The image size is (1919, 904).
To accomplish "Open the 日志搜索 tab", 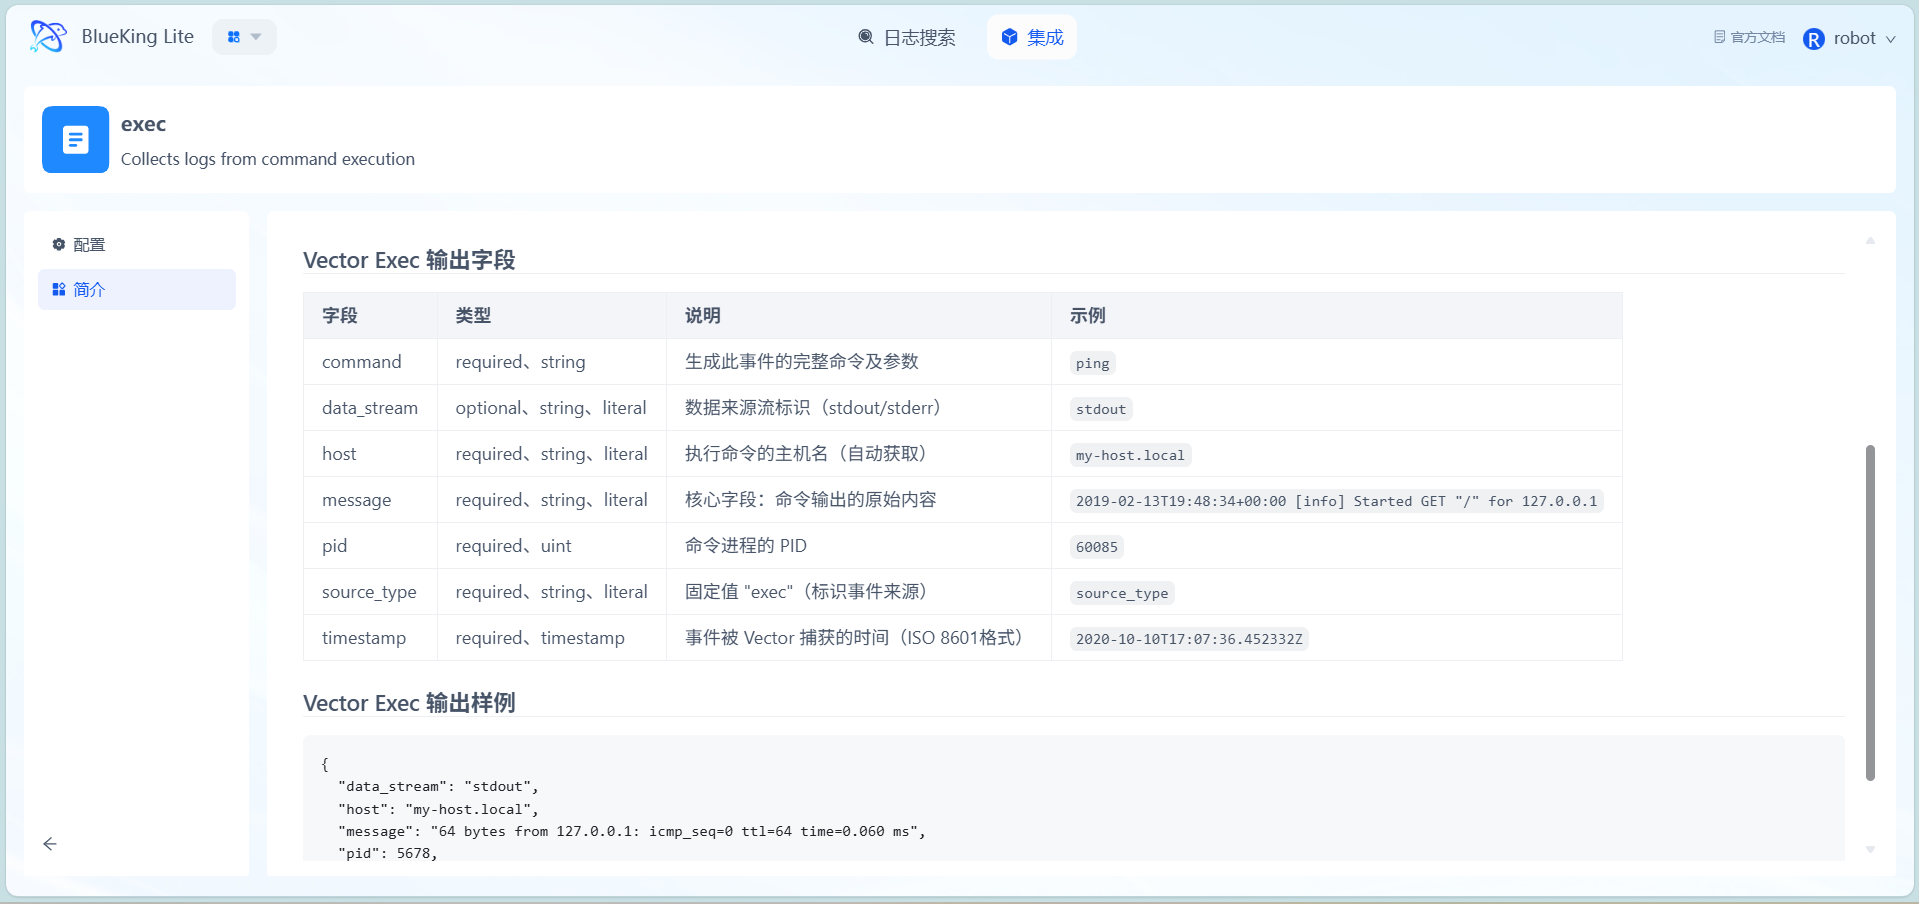I will 907,38.
